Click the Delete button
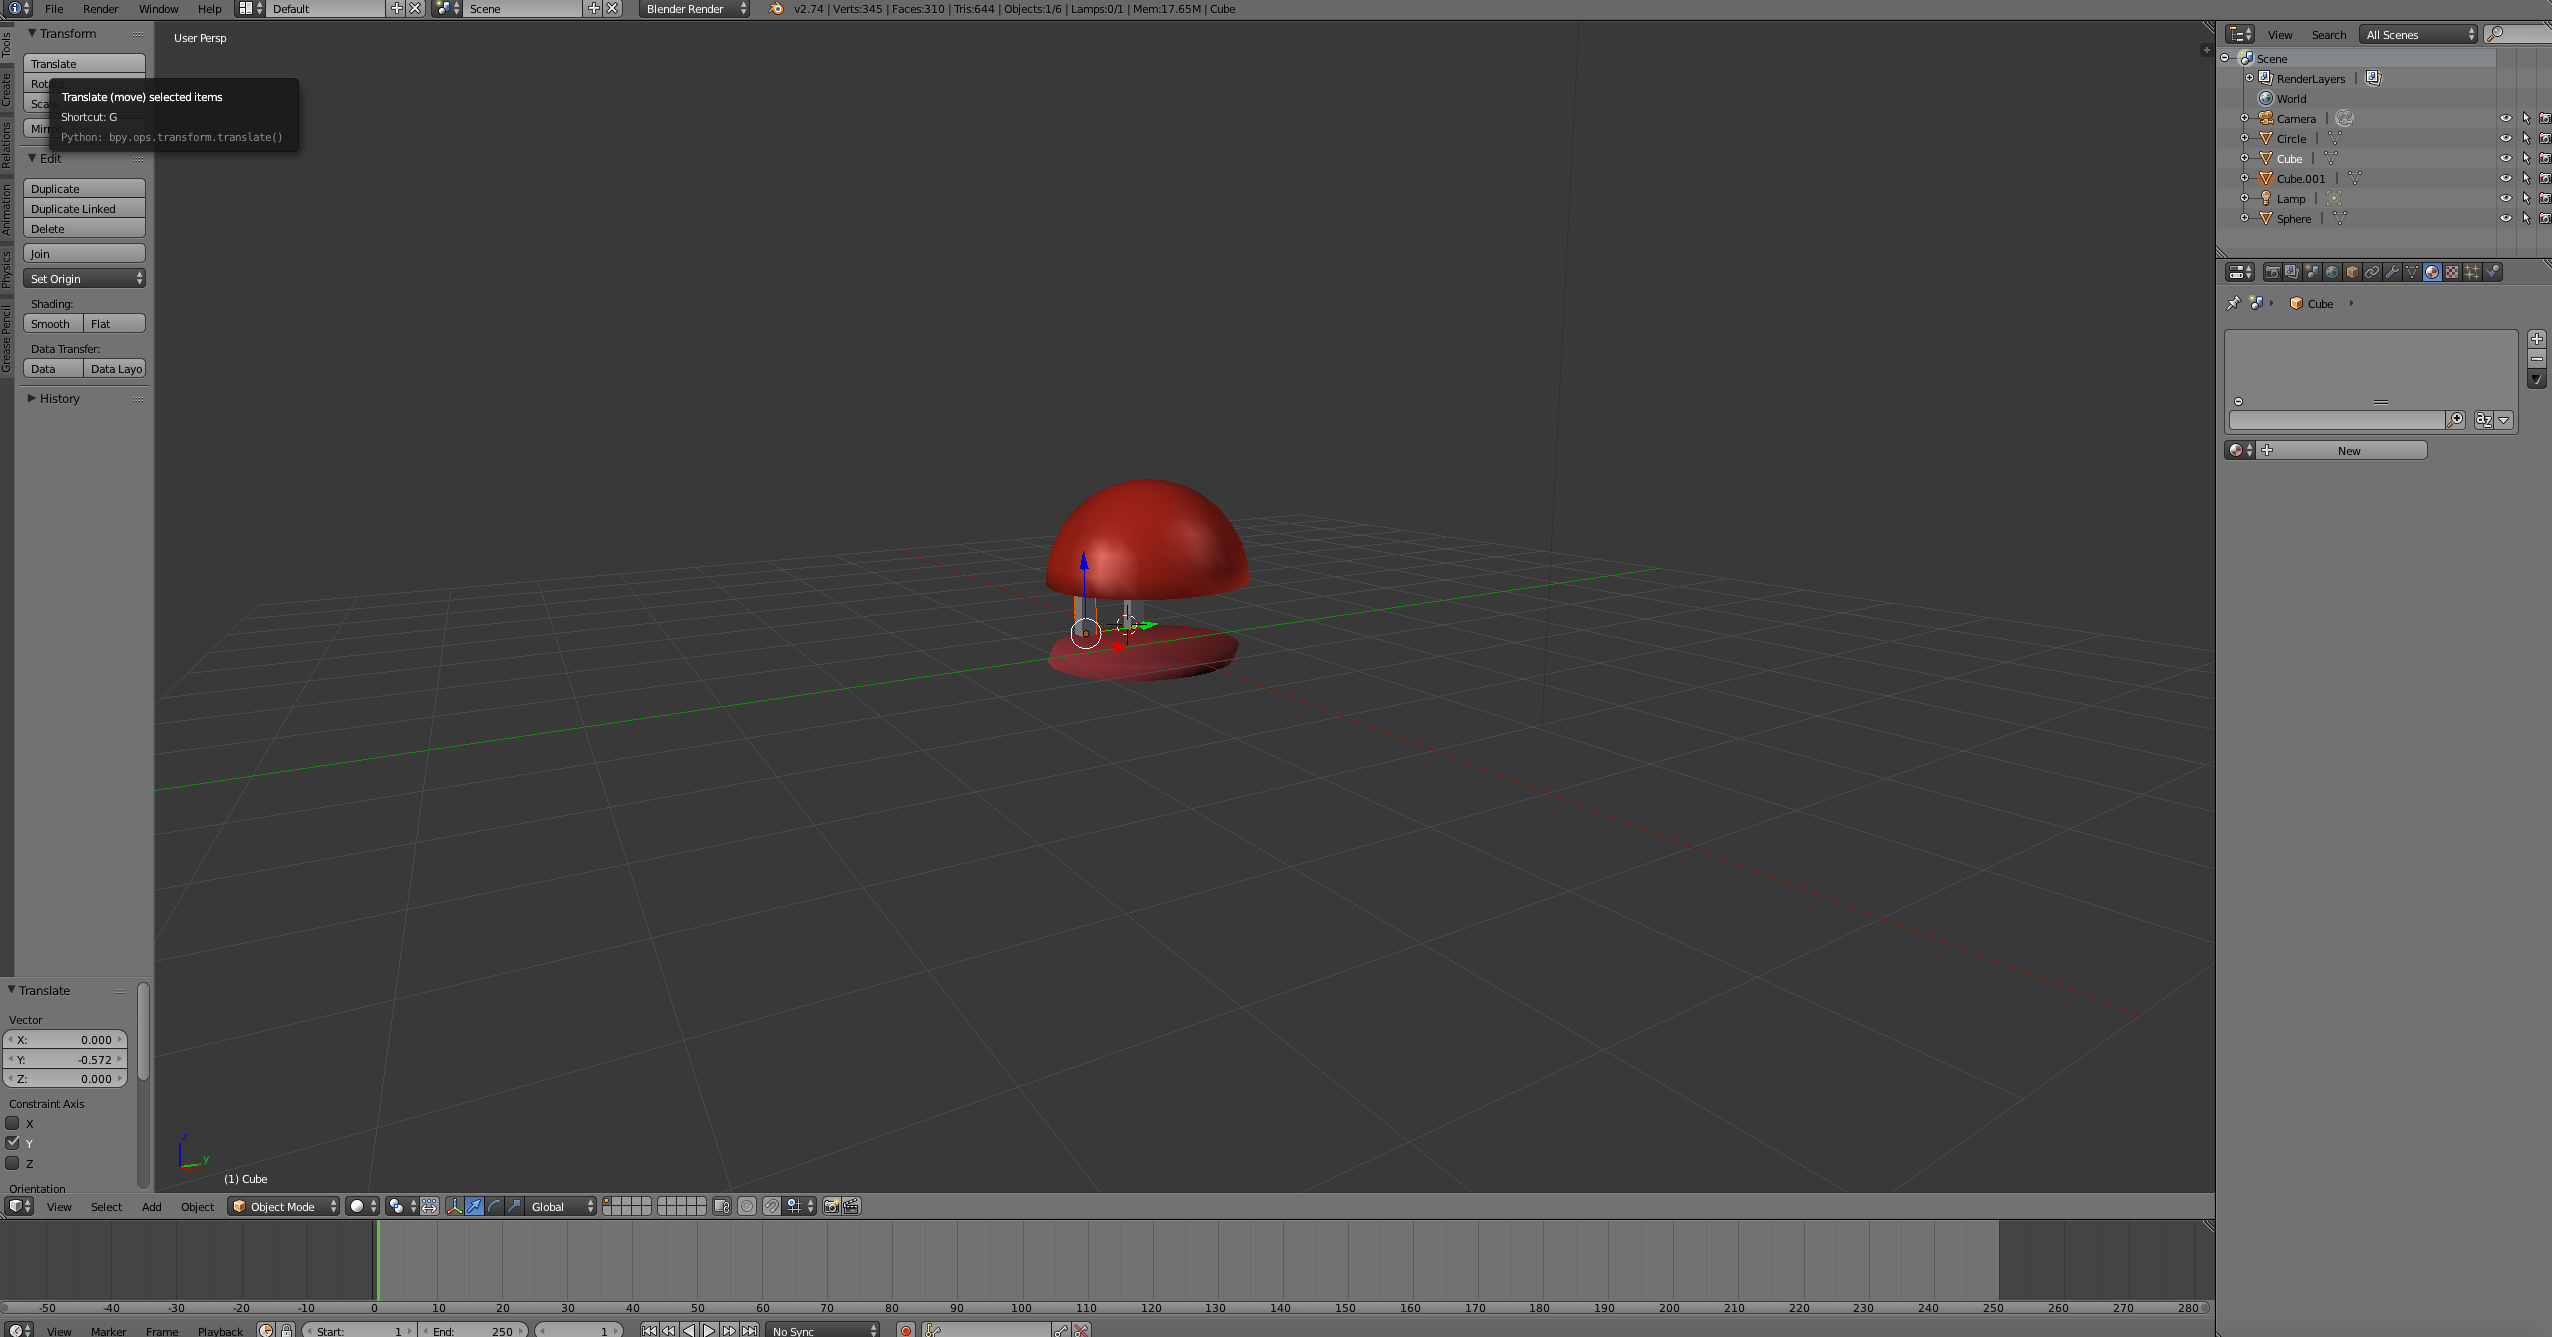 click(x=84, y=228)
